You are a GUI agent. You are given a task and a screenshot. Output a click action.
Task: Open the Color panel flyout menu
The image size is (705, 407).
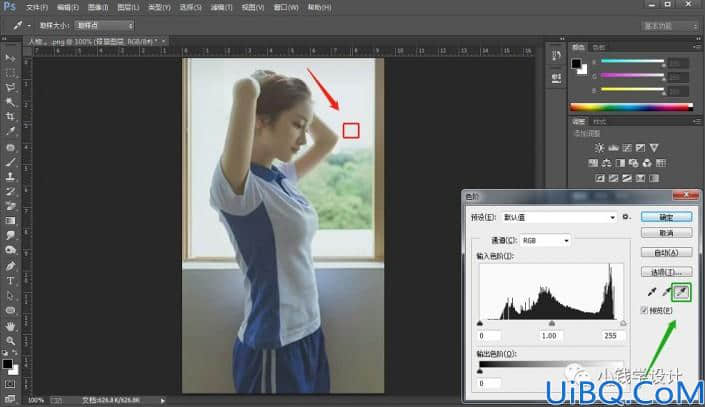[696, 47]
